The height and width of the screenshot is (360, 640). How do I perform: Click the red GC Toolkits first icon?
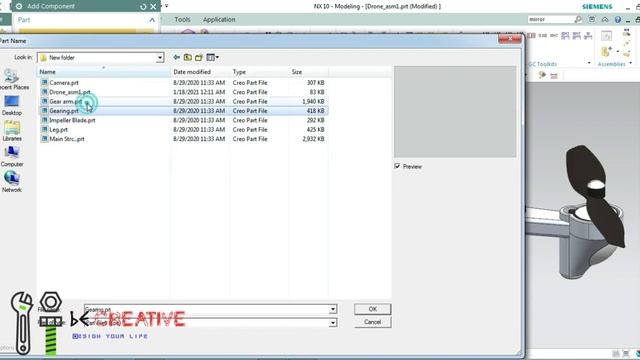(531, 36)
